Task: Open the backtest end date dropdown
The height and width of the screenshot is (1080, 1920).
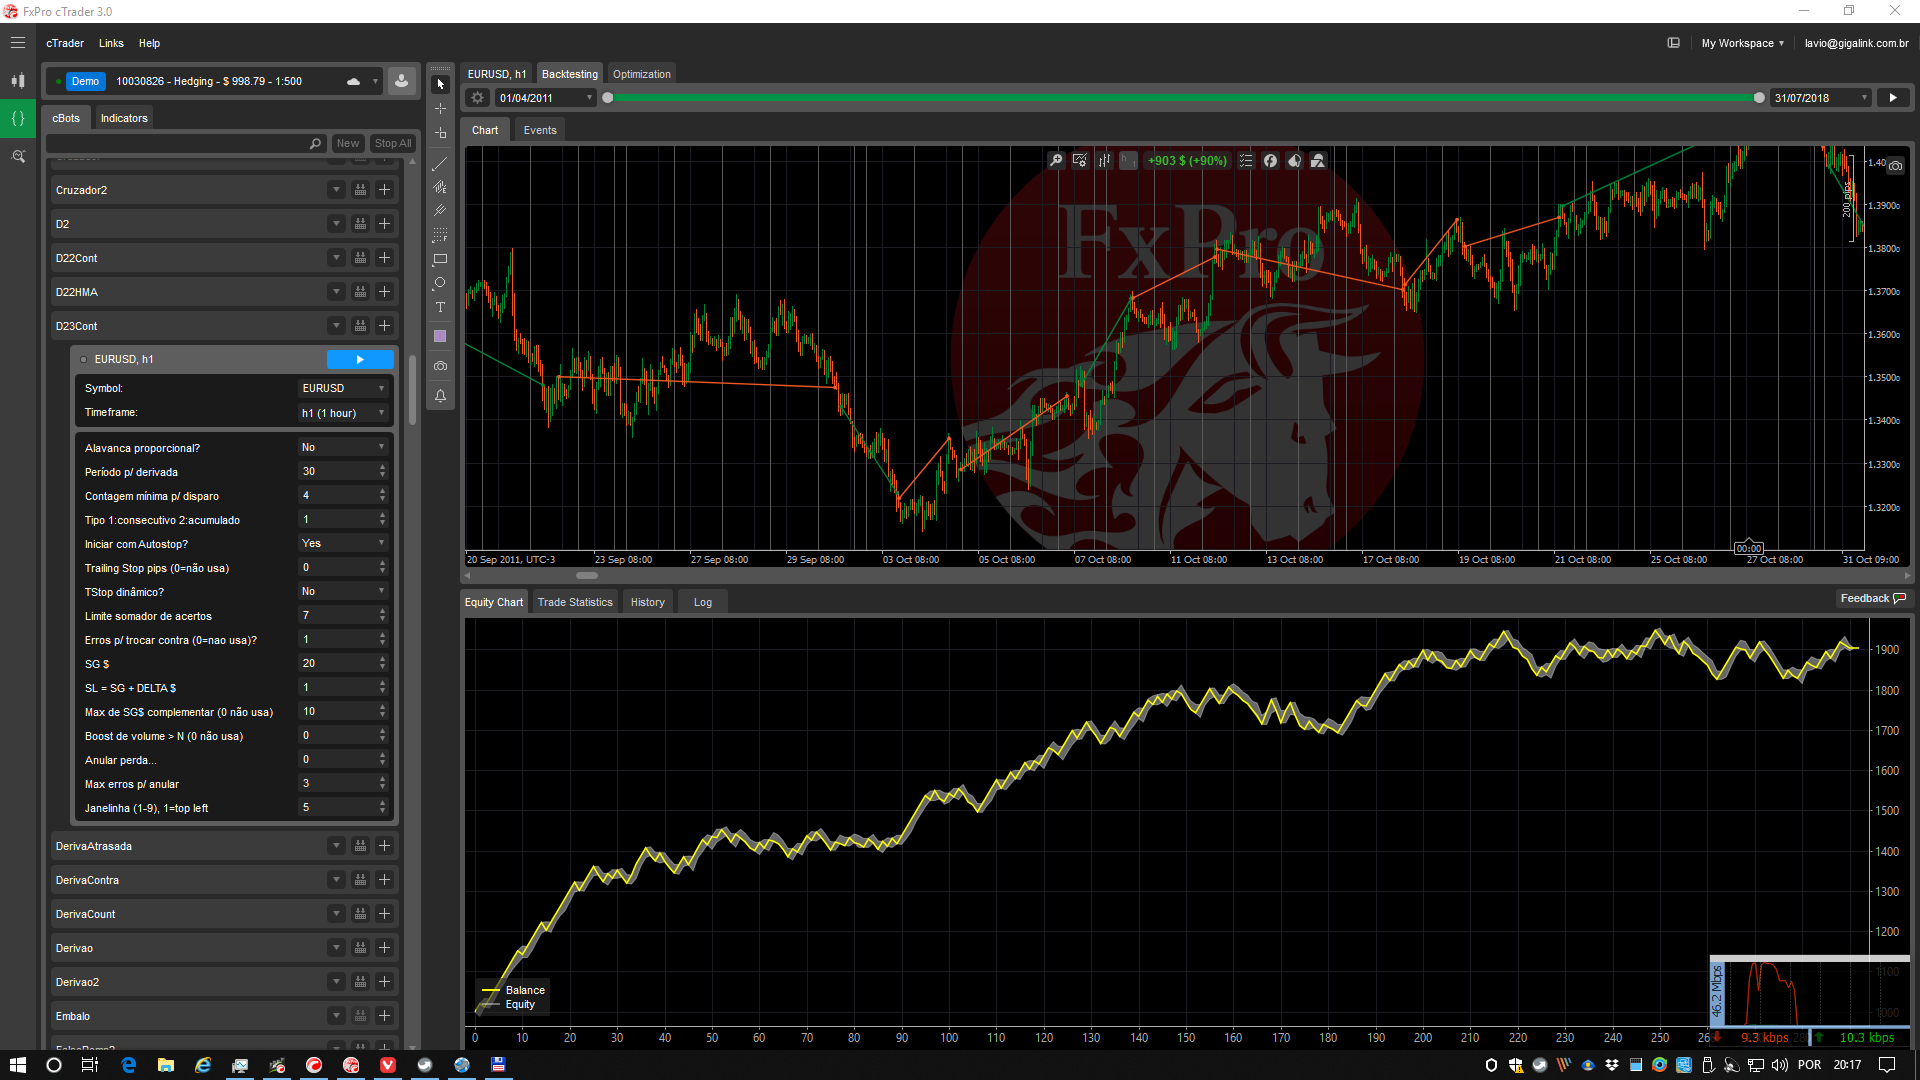Action: (1820, 98)
